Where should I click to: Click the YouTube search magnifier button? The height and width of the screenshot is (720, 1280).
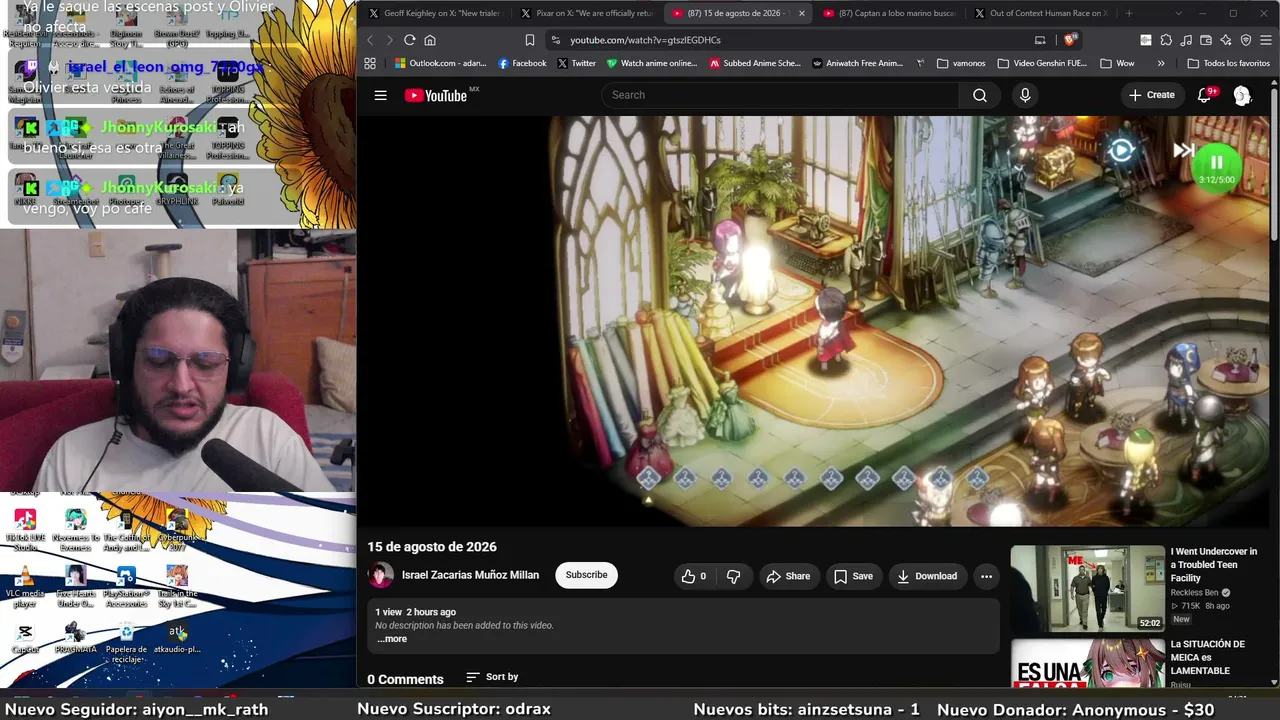980,95
